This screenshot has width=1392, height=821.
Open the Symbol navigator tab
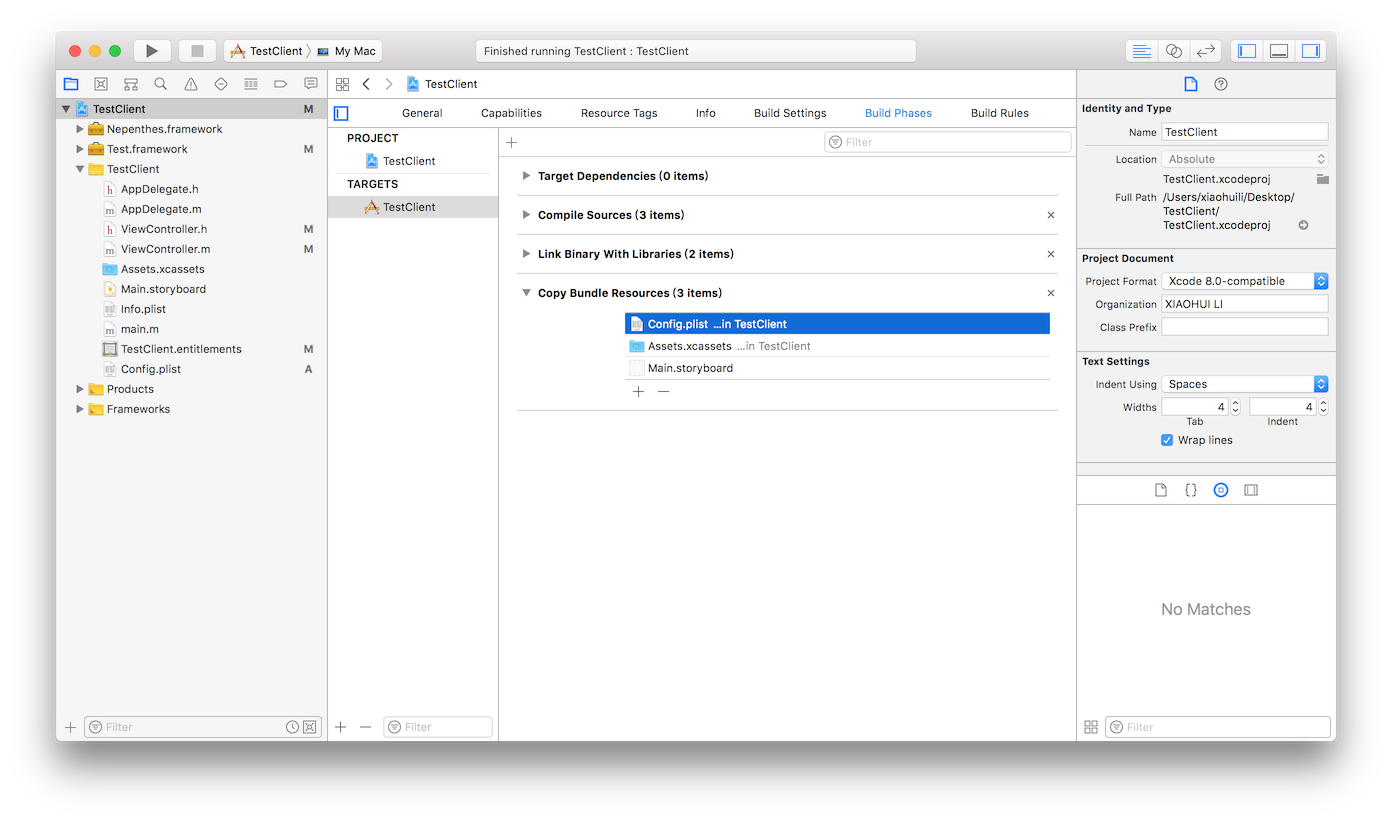131,84
